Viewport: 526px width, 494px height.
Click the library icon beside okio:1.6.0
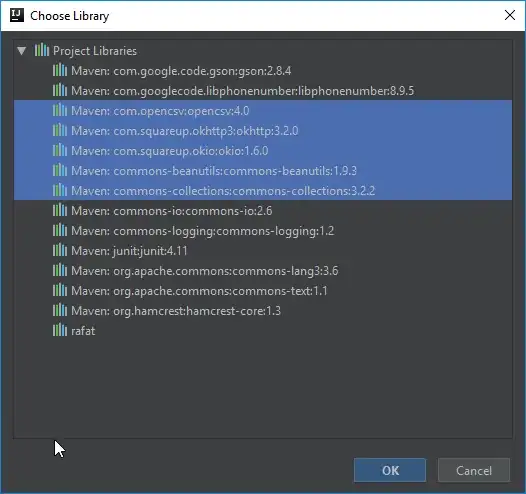click(x=60, y=150)
